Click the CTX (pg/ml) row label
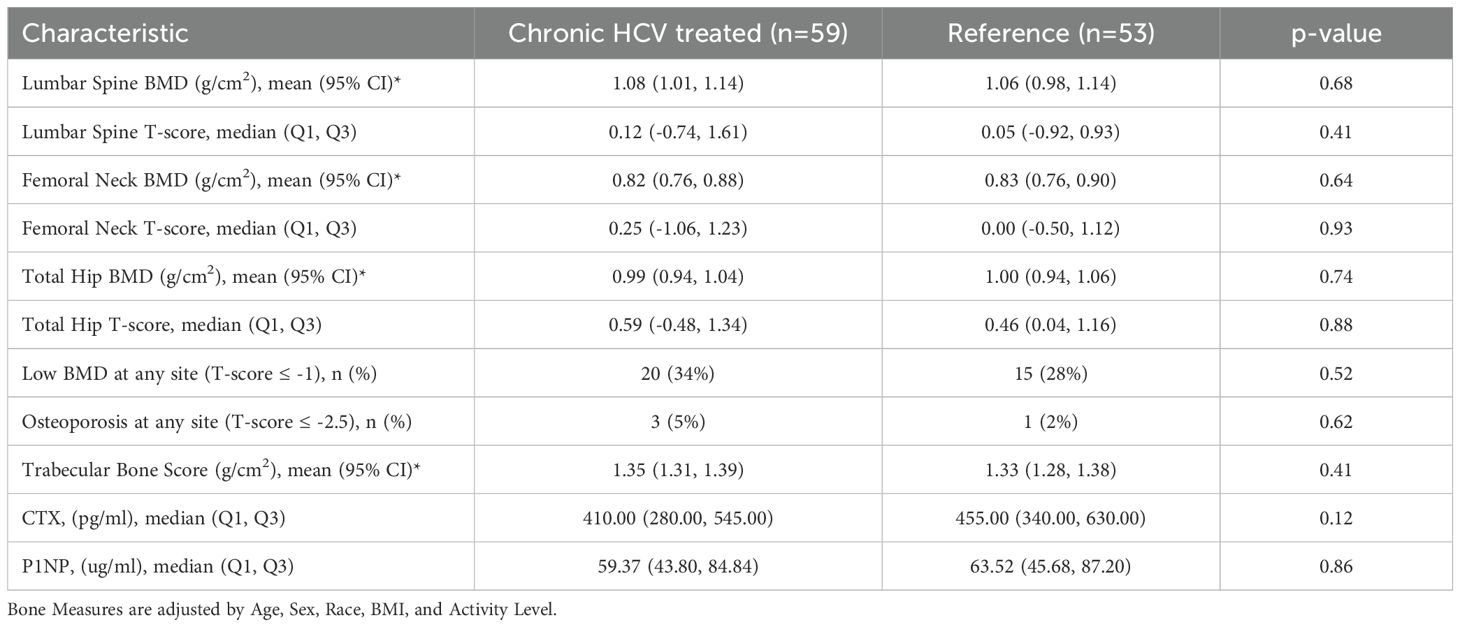Viewport: 1460px width, 627px height. pos(139,519)
